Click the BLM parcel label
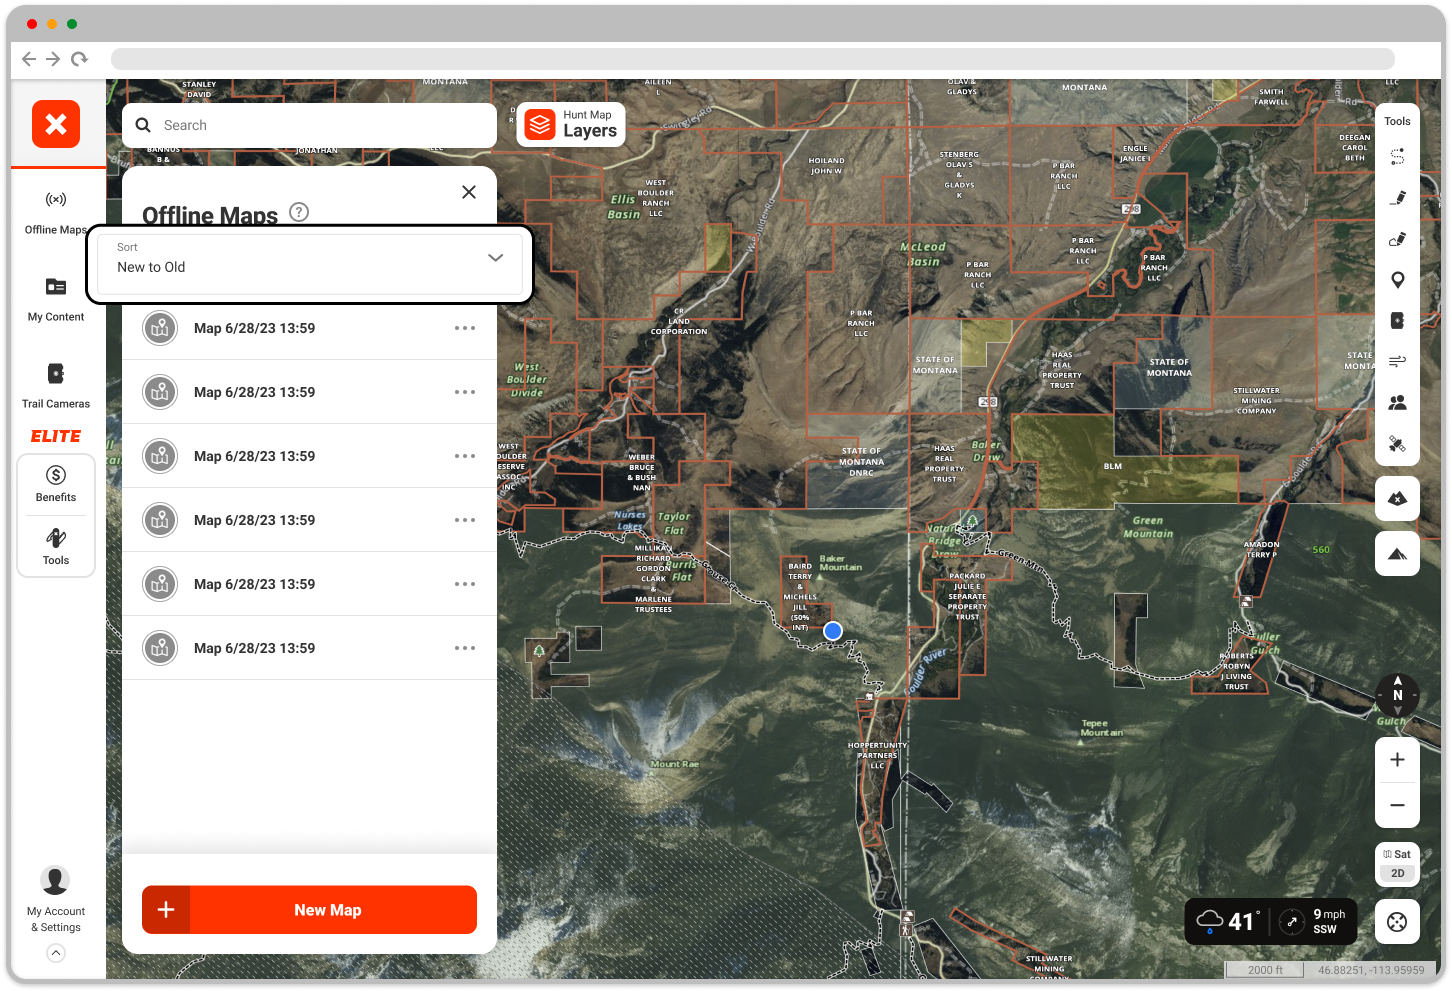1452x991 pixels. (1113, 466)
